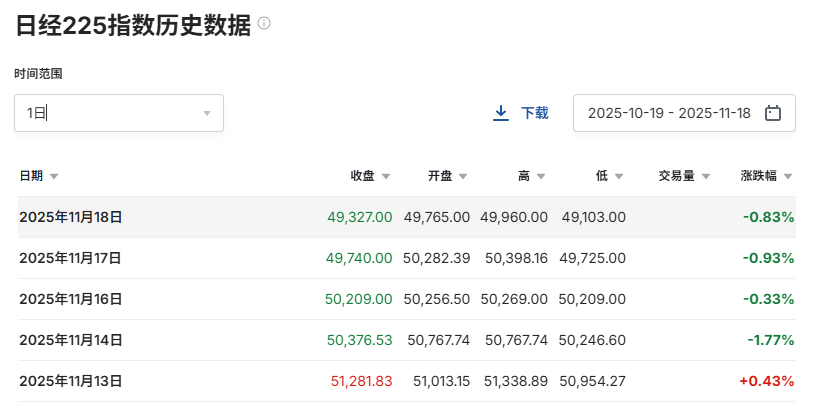The height and width of the screenshot is (406, 821).
Task: Open the calendar icon in date range
Action: 772,113
